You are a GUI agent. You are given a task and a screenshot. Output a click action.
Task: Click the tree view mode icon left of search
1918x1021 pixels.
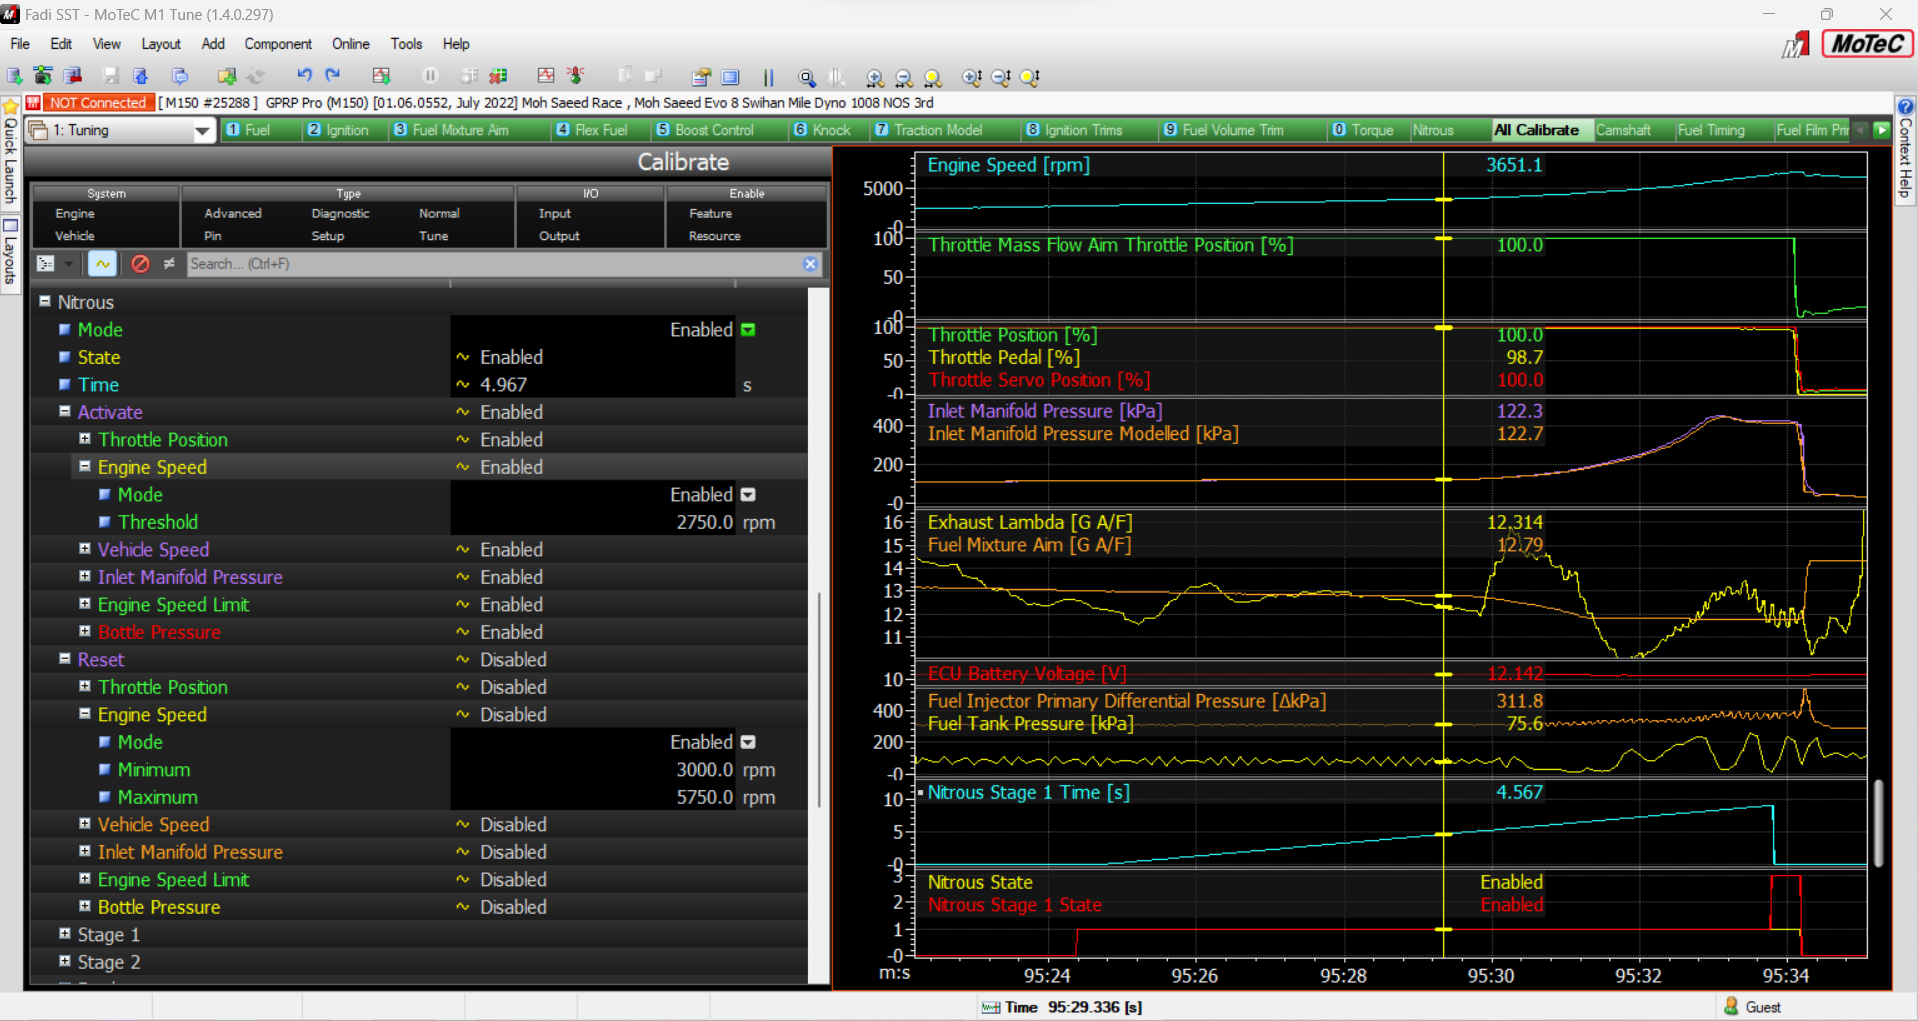[x=46, y=264]
